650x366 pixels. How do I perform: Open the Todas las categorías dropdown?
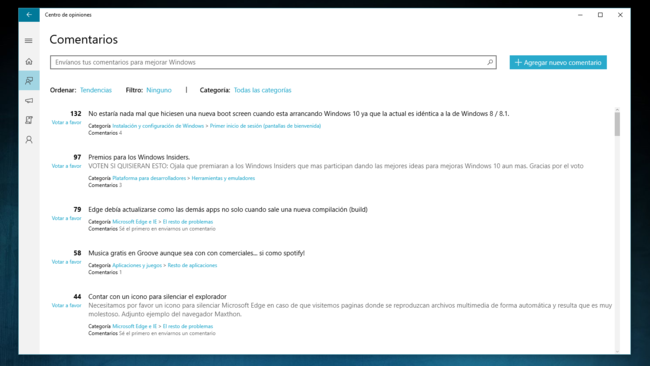(x=262, y=90)
